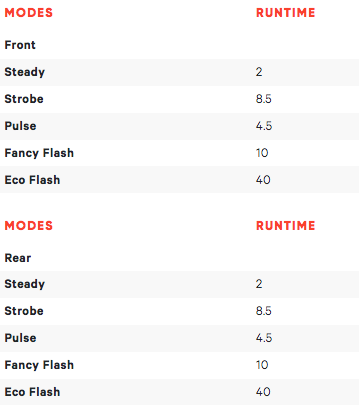Click Rear Fancy Flash runtime value 10
Image resolution: width=362 pixels, height=405 pixels.
(262, 365)
